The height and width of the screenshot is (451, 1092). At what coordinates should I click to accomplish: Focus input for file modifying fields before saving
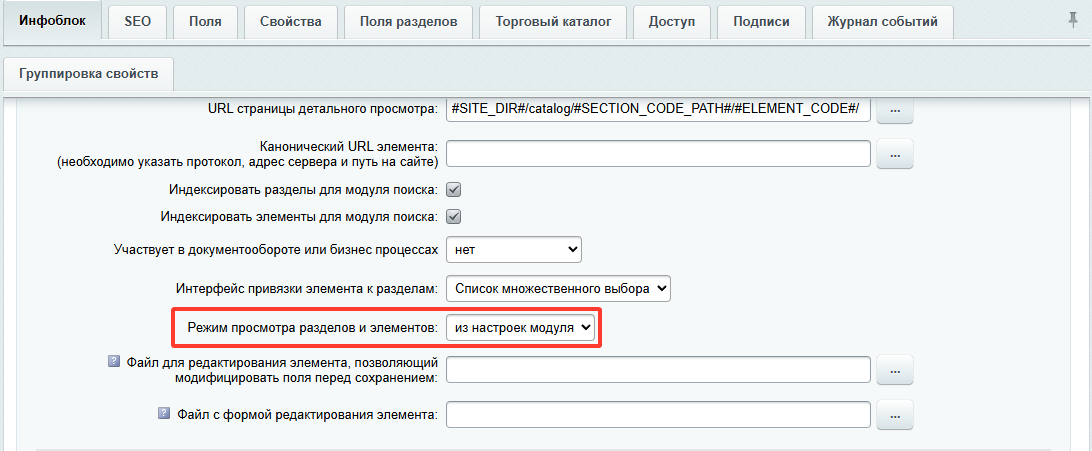pyautogui.click(x=659, y=370)
